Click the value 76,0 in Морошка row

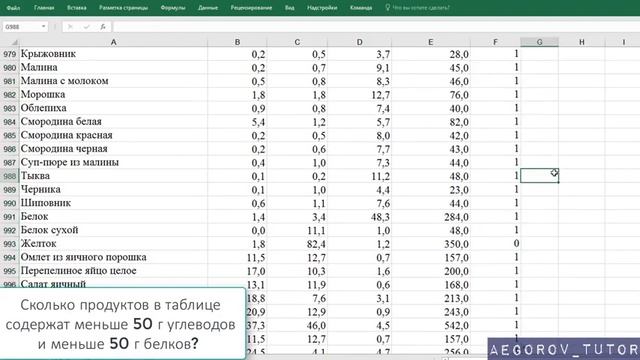pyautogui.click(x=459, y=95)
